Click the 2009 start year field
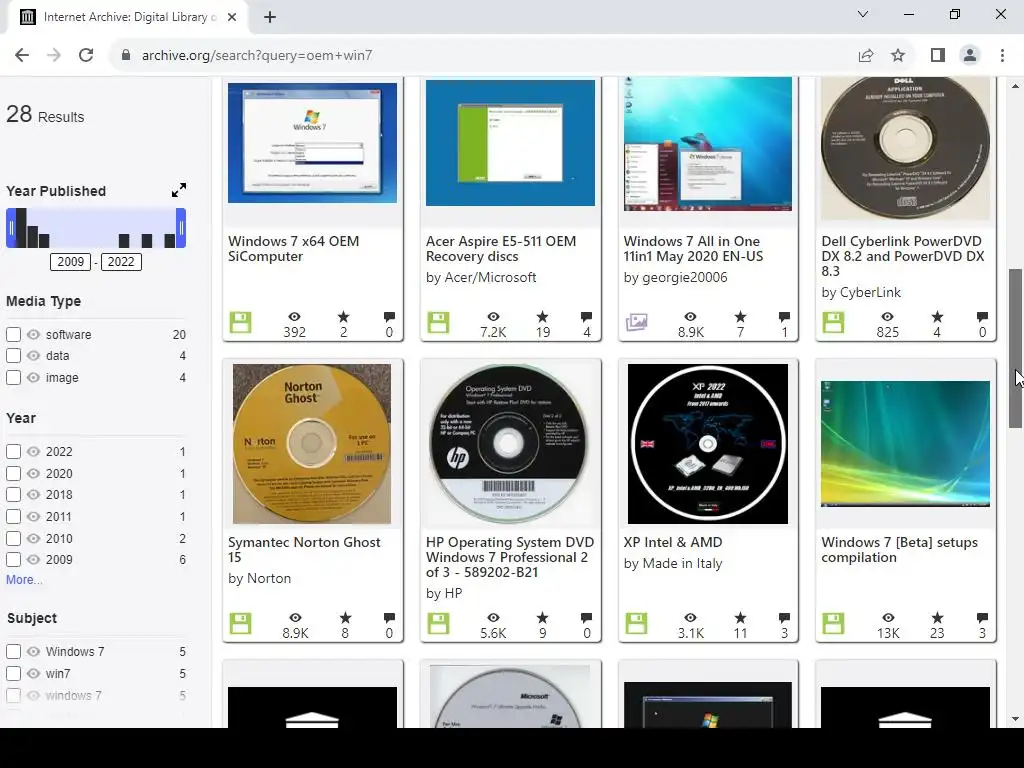Viewport: 1024px width, 768px height. click(71, 262)
